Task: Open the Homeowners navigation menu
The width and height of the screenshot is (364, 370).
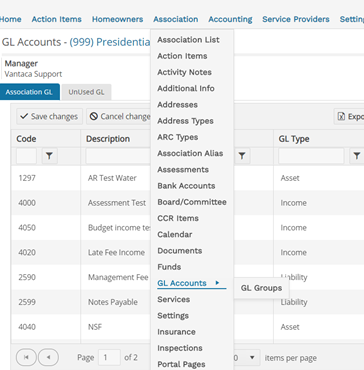Action: (118, 19)
